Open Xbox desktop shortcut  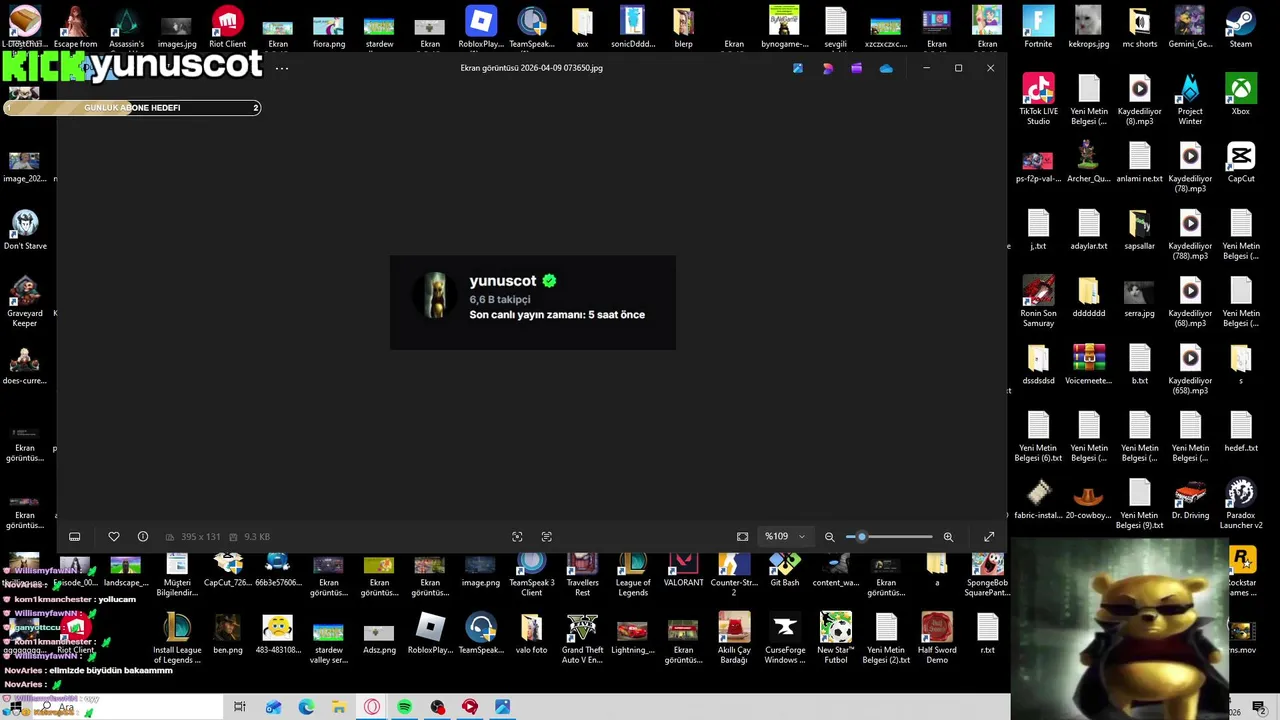(1241, 96)
